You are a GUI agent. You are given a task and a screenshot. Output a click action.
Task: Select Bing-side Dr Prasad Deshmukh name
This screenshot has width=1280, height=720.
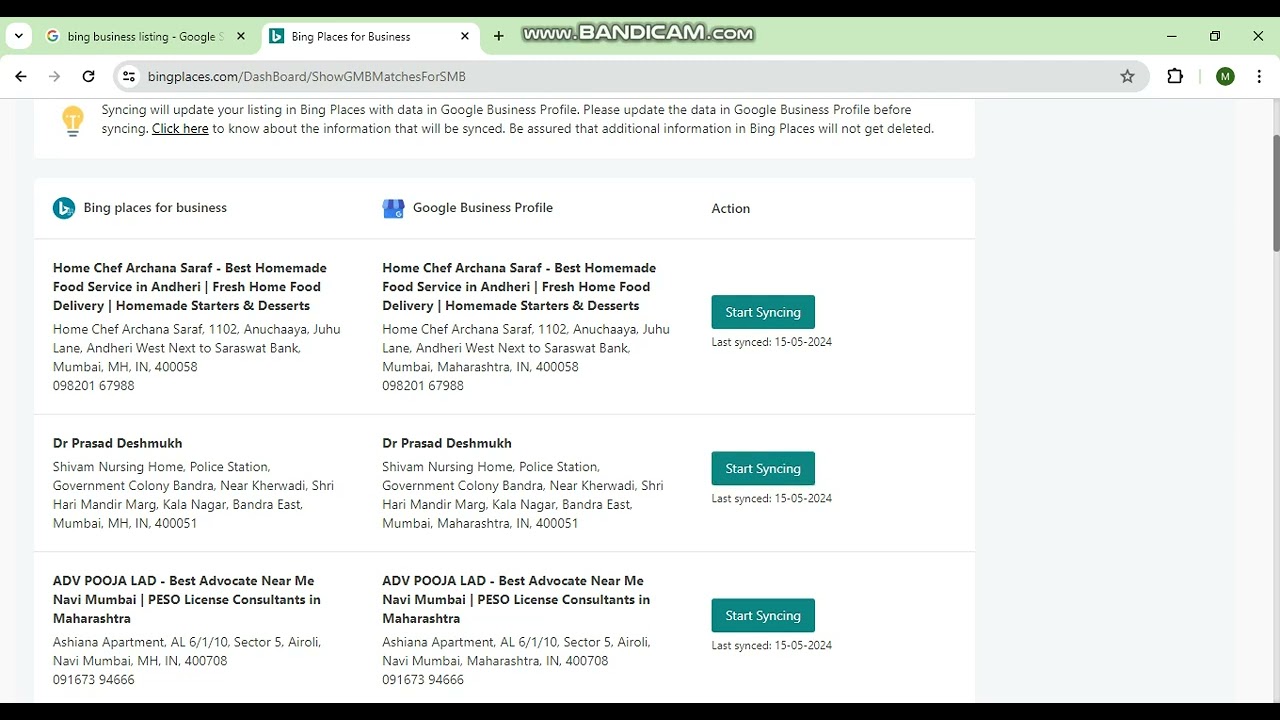pos(118,443)
